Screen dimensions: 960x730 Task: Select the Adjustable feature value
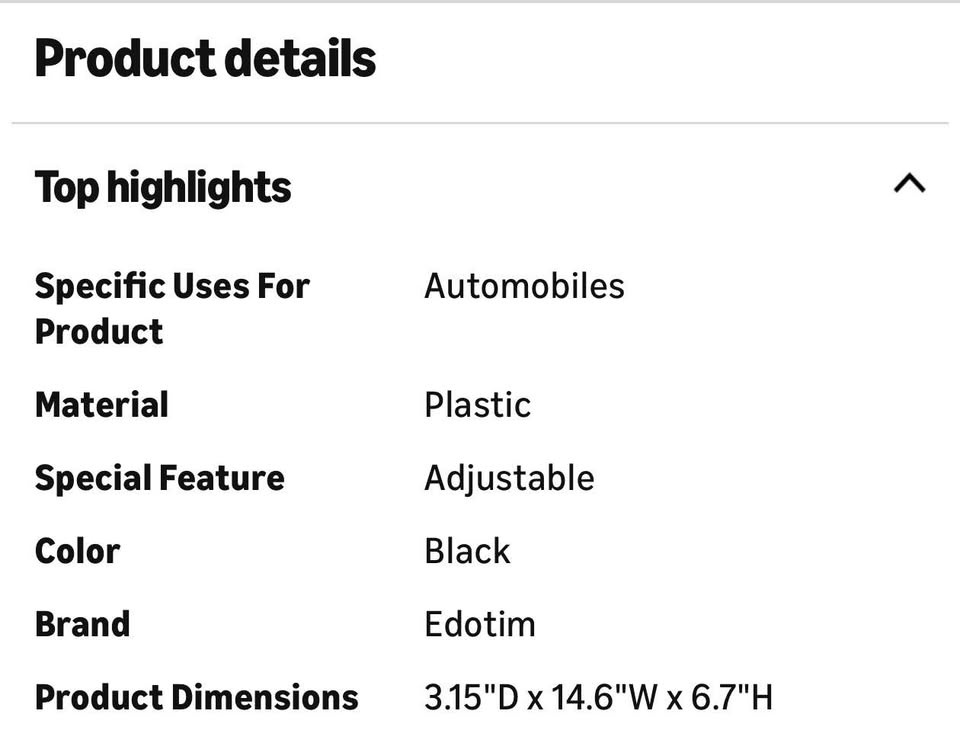coord(509,478)
